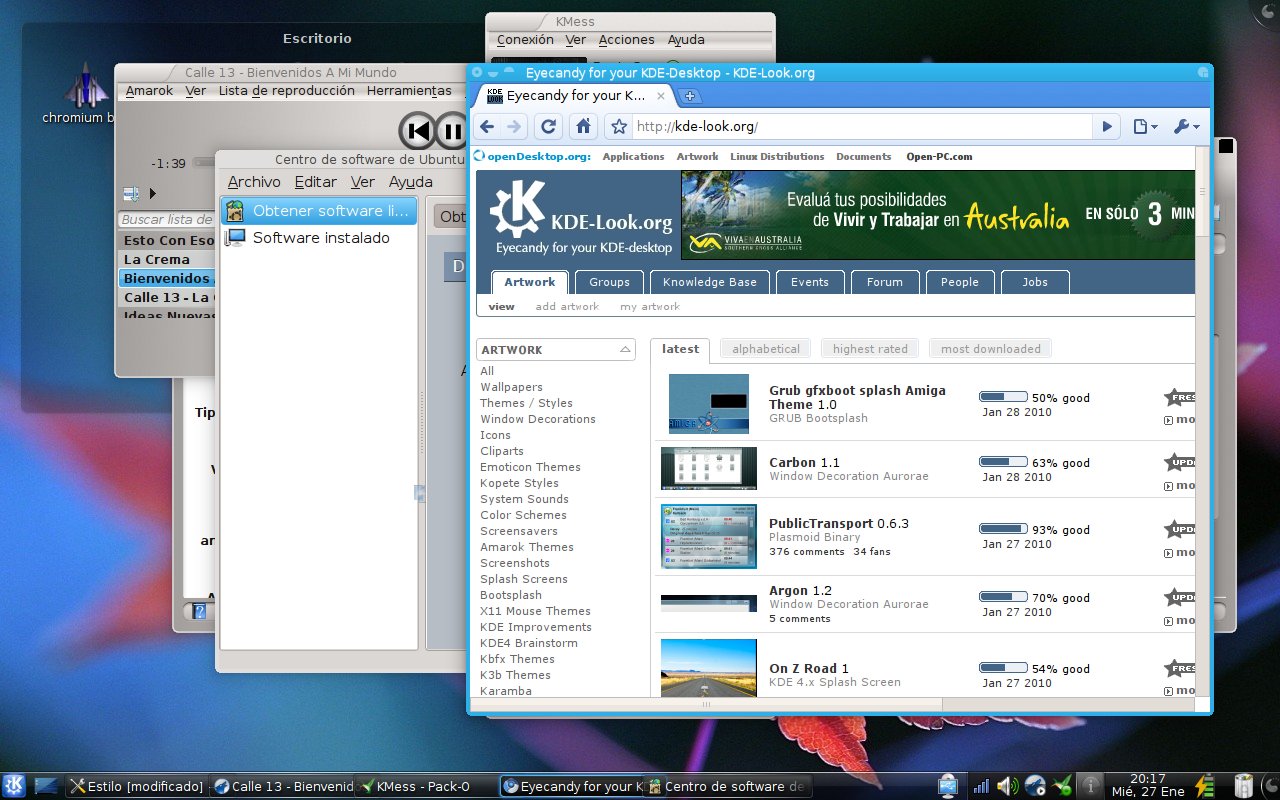1280x800 pixels.
Task: Click the PublicTransport rating bar, 93% good
Action: tap(1003, 528)
